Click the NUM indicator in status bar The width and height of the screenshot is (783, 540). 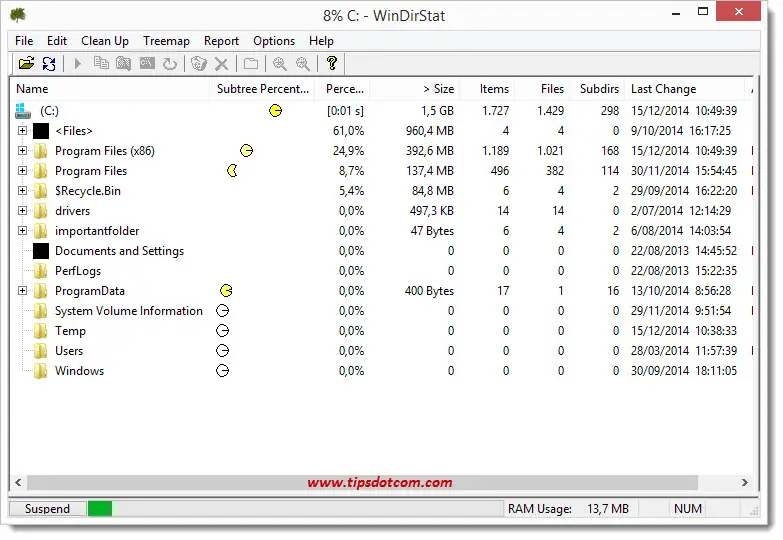tap(688, 509)
